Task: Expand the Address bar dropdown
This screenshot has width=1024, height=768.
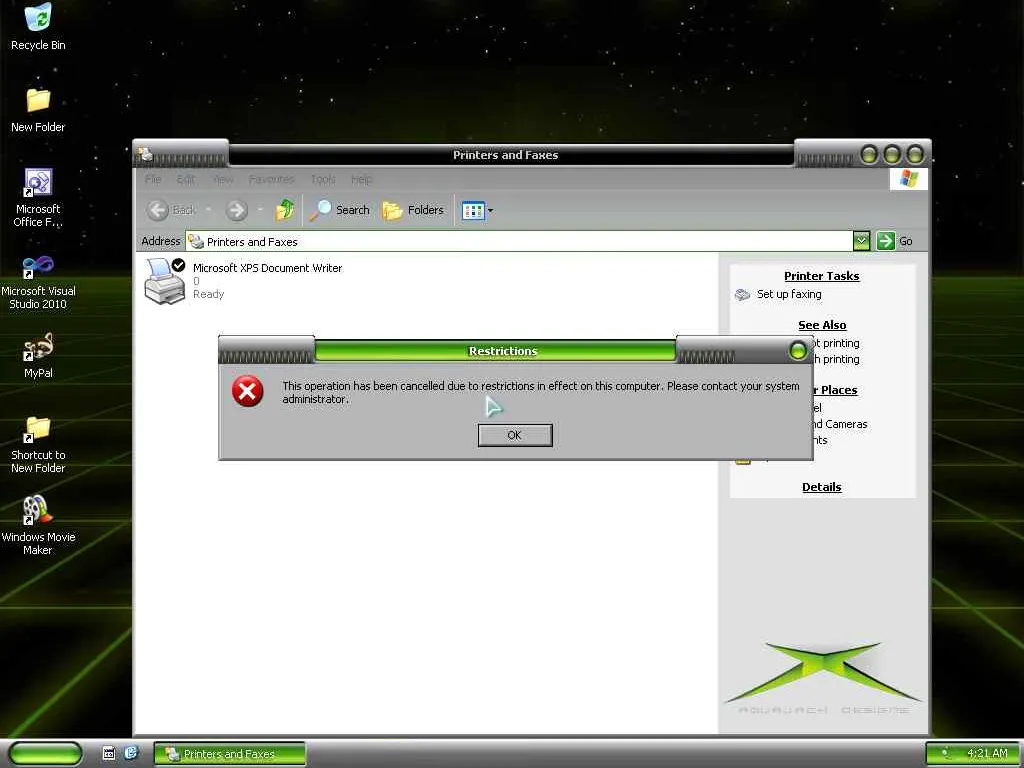Action: coord(861,241)
